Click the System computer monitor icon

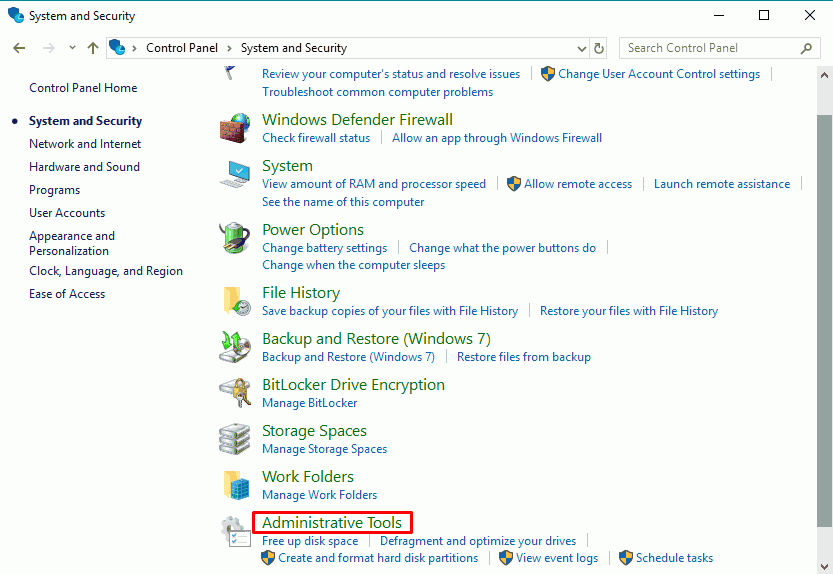tap(235, 174)
